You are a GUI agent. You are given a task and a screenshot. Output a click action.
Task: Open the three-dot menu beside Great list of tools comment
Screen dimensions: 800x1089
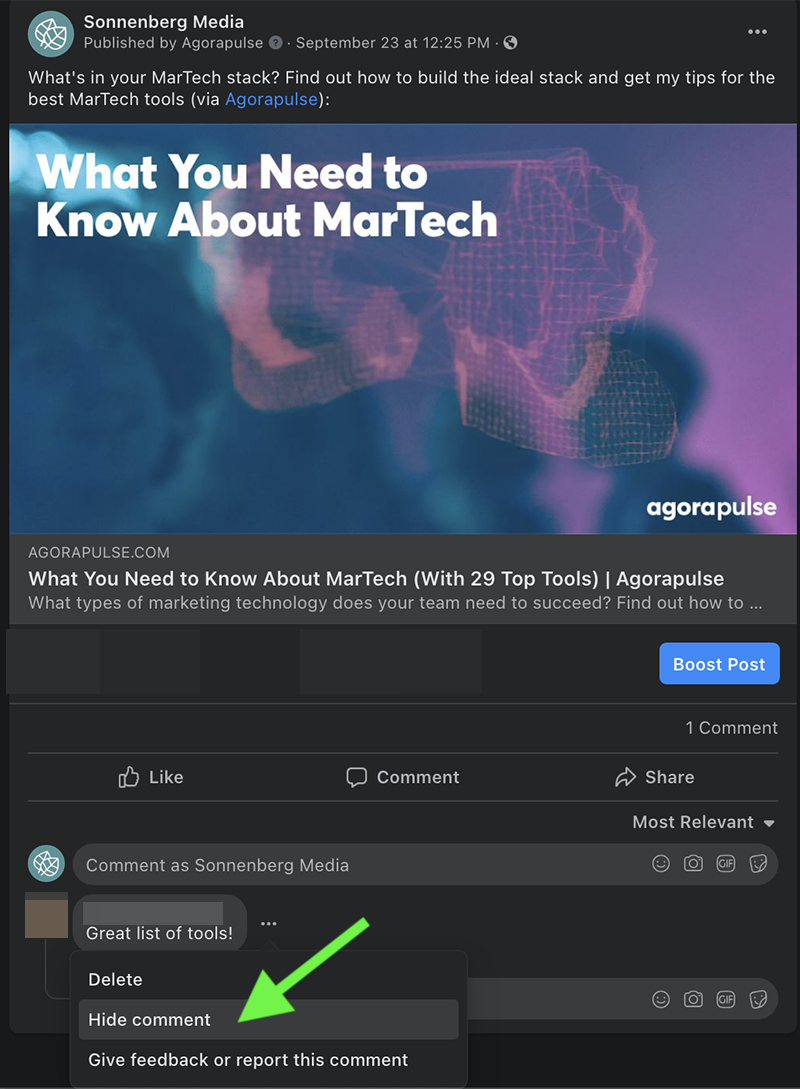tap(269, 924)
